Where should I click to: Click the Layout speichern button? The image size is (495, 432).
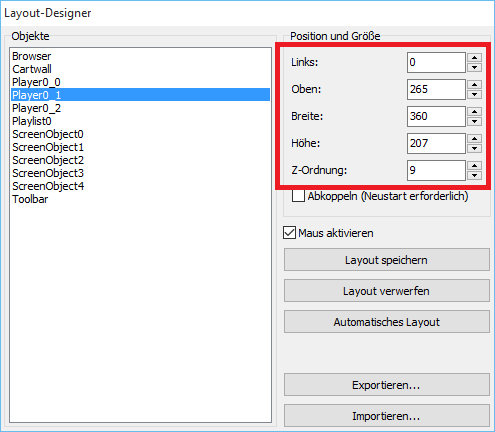(x=387, y=260)
